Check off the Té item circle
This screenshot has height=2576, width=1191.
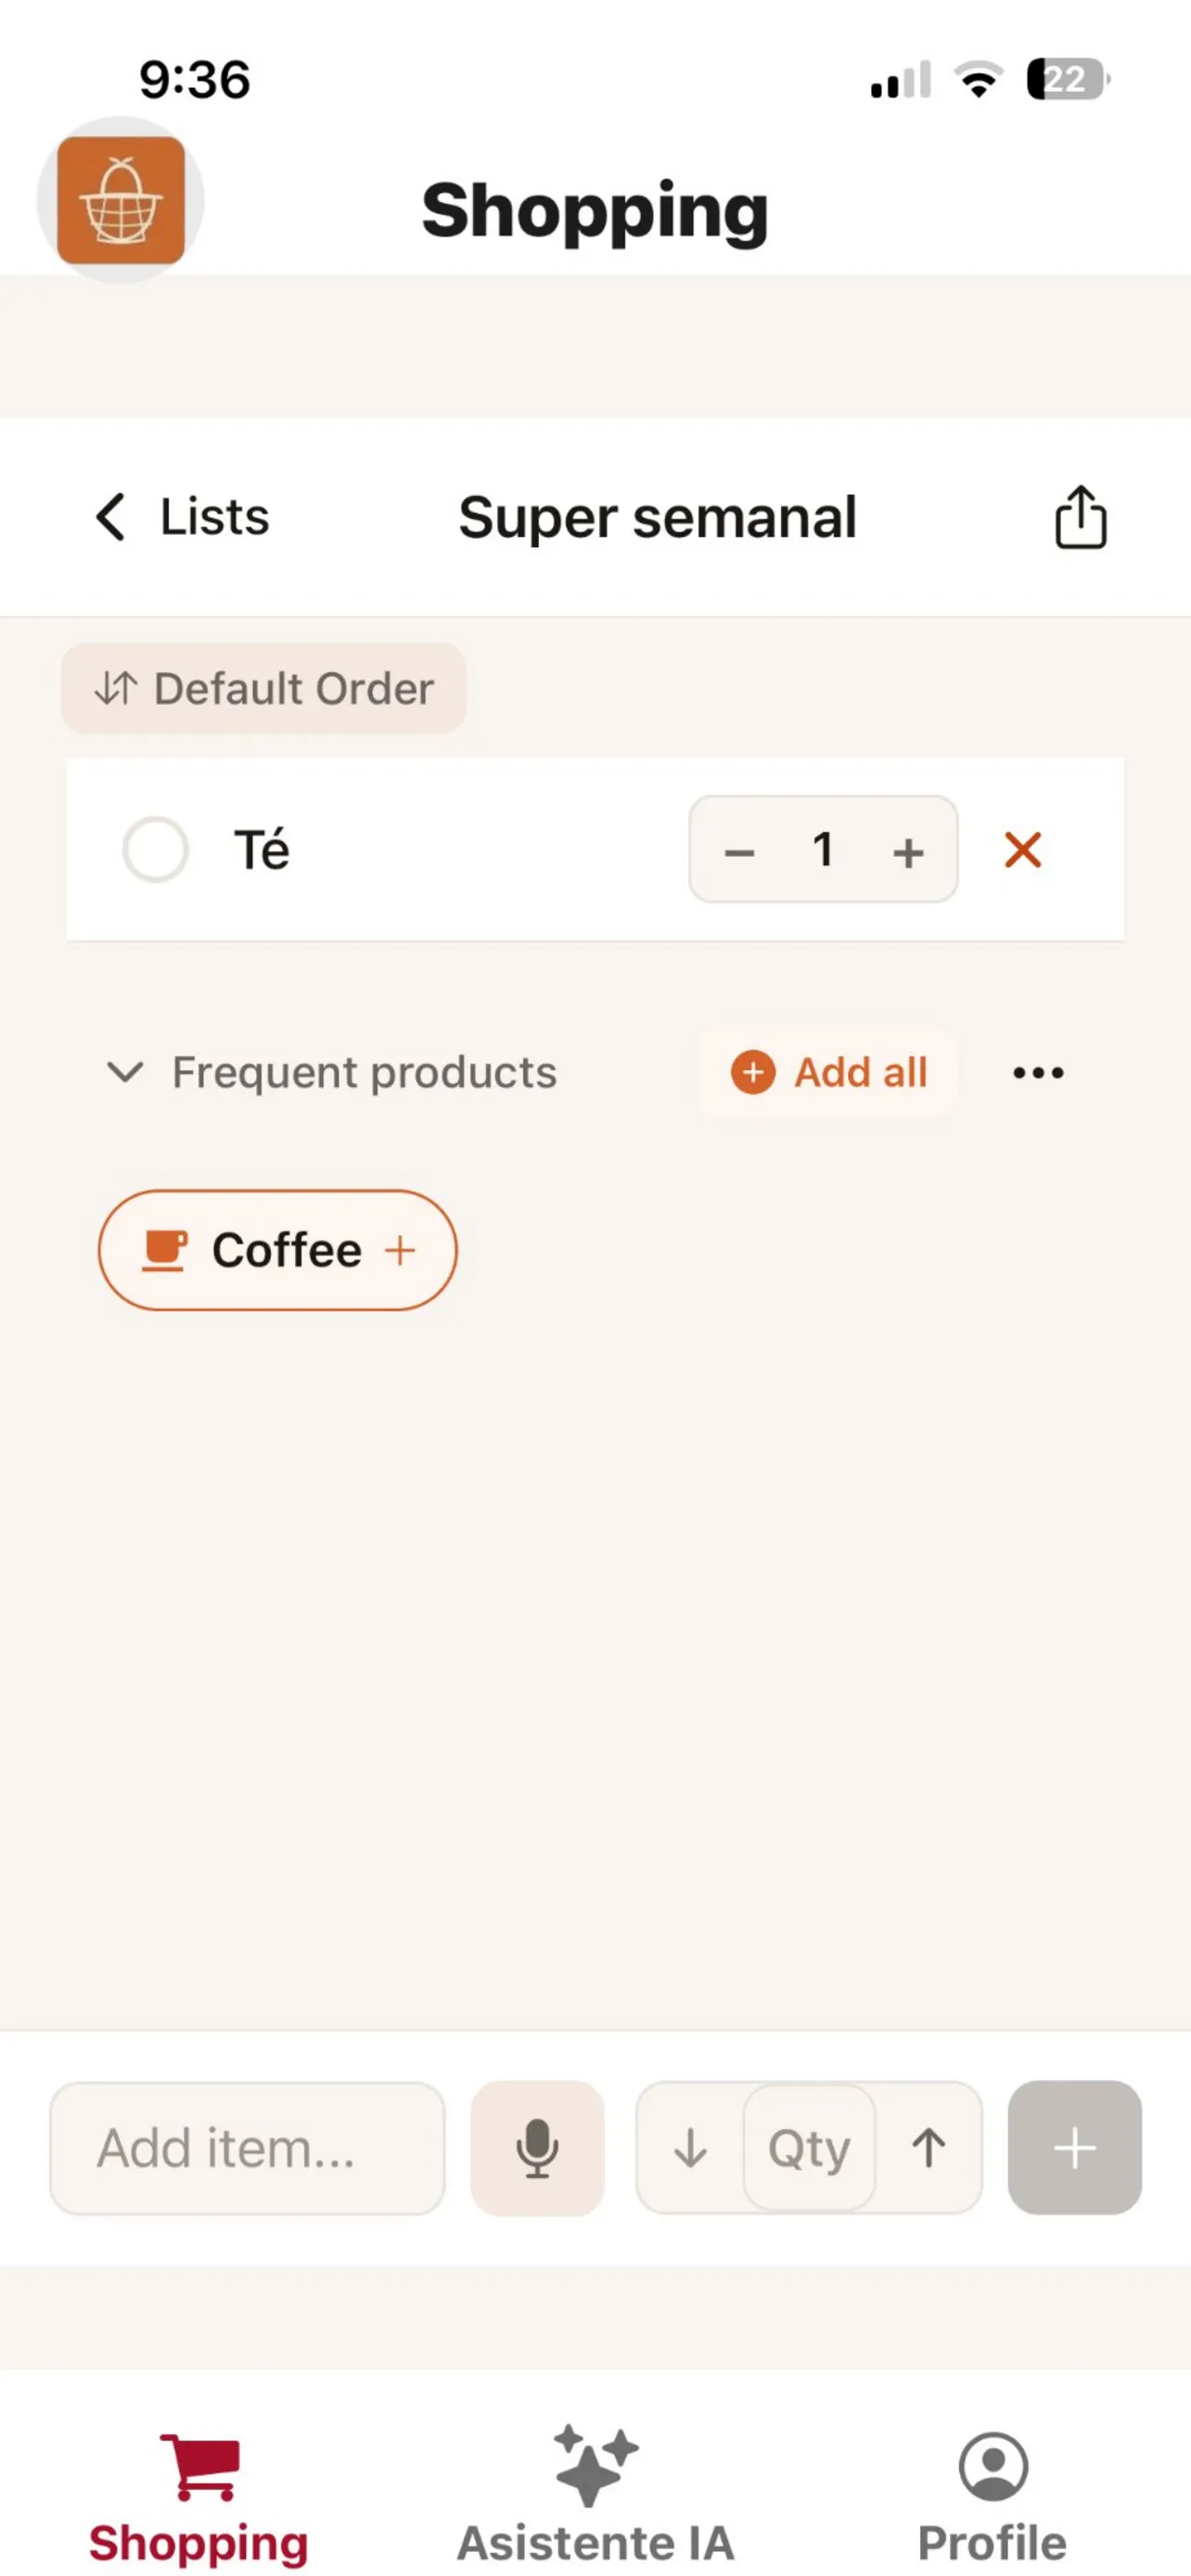click(155, 850)
